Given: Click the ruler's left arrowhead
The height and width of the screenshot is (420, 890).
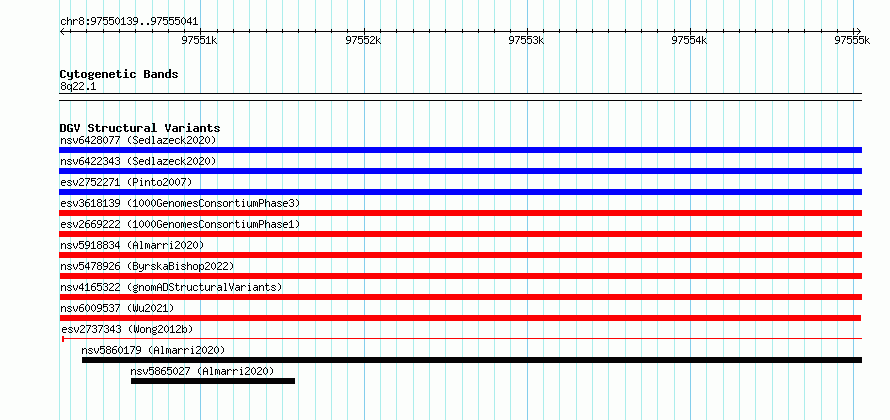Looking at the screenshot, I should [x=62, y=31].
